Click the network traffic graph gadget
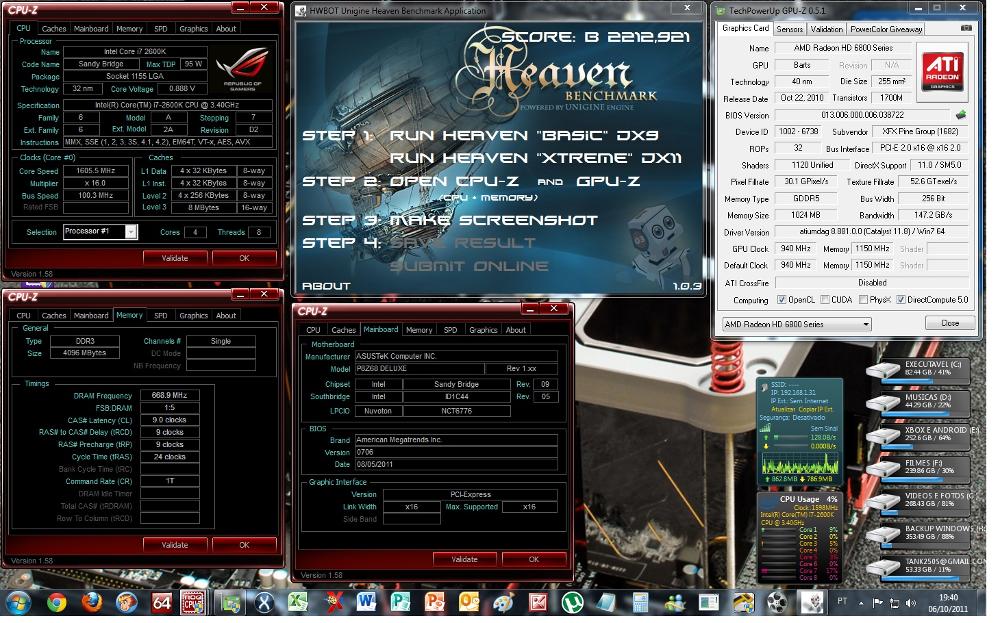1000x623 pixels. point(800,464)
